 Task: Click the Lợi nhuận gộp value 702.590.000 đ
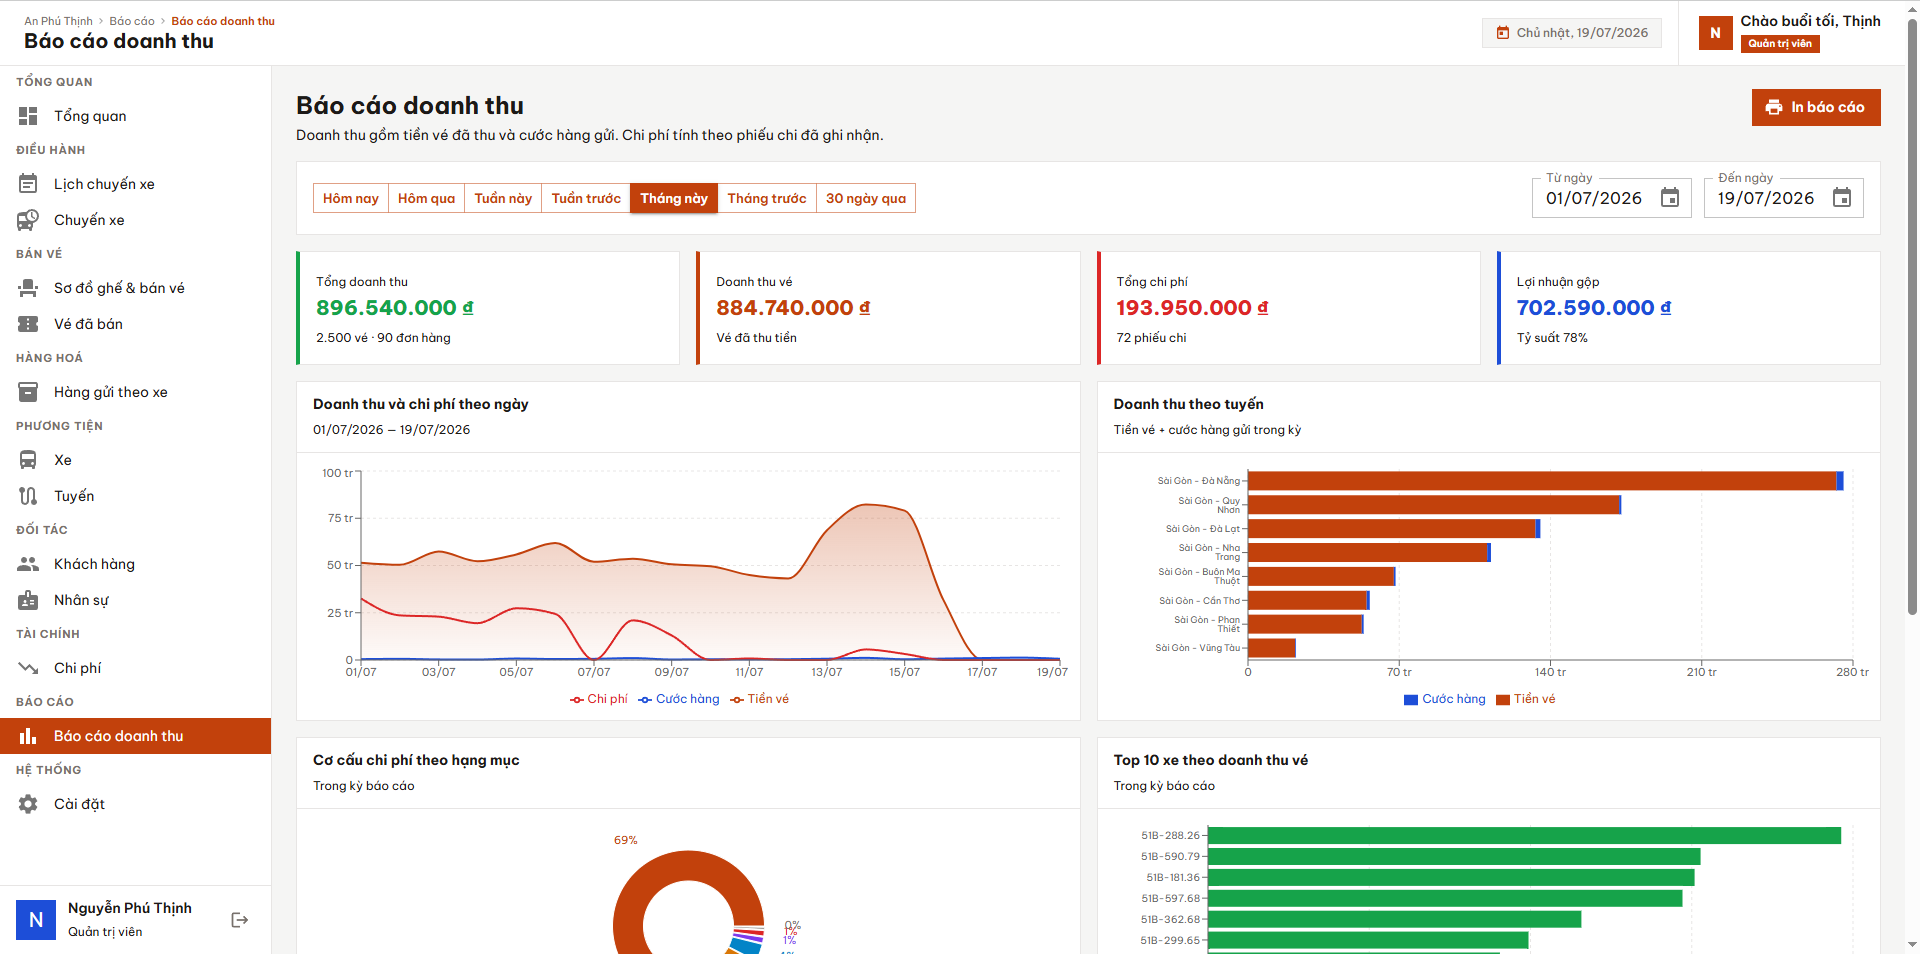(1593, 308)
